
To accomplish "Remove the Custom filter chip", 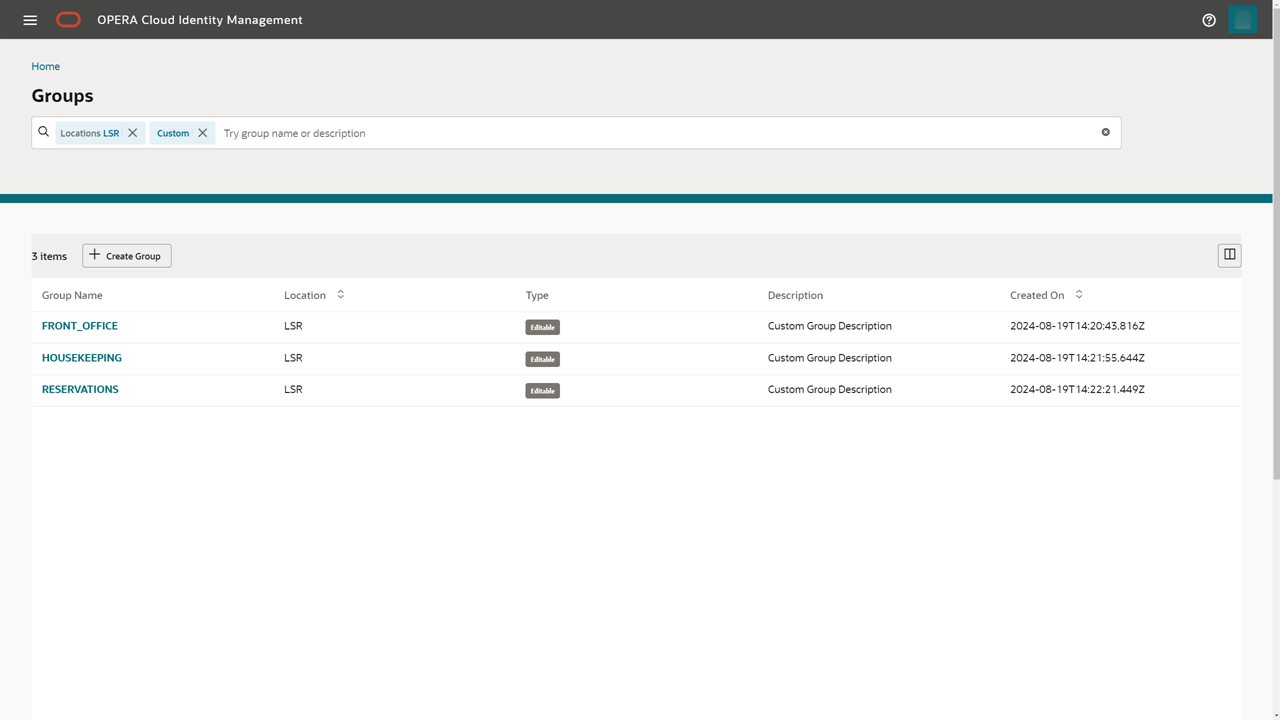I will (203, 133).
